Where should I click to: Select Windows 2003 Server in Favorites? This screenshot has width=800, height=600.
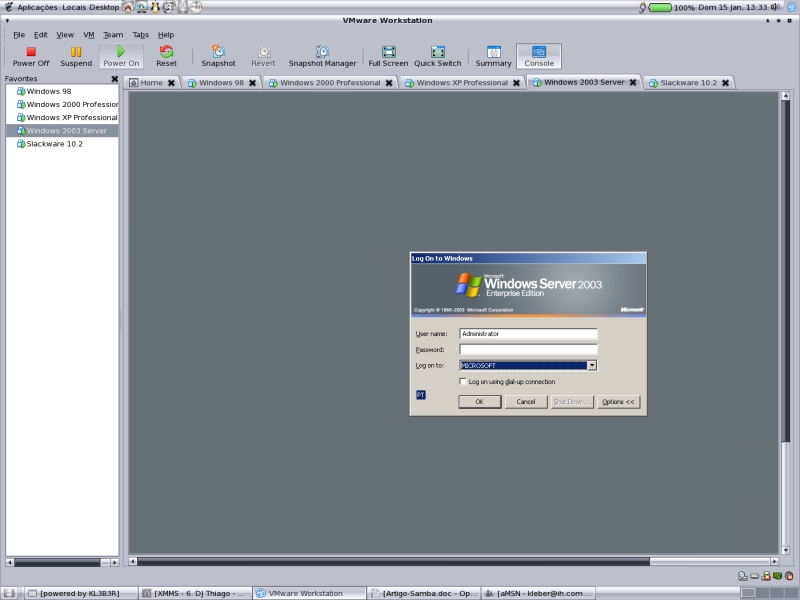[x=62, y=131]
